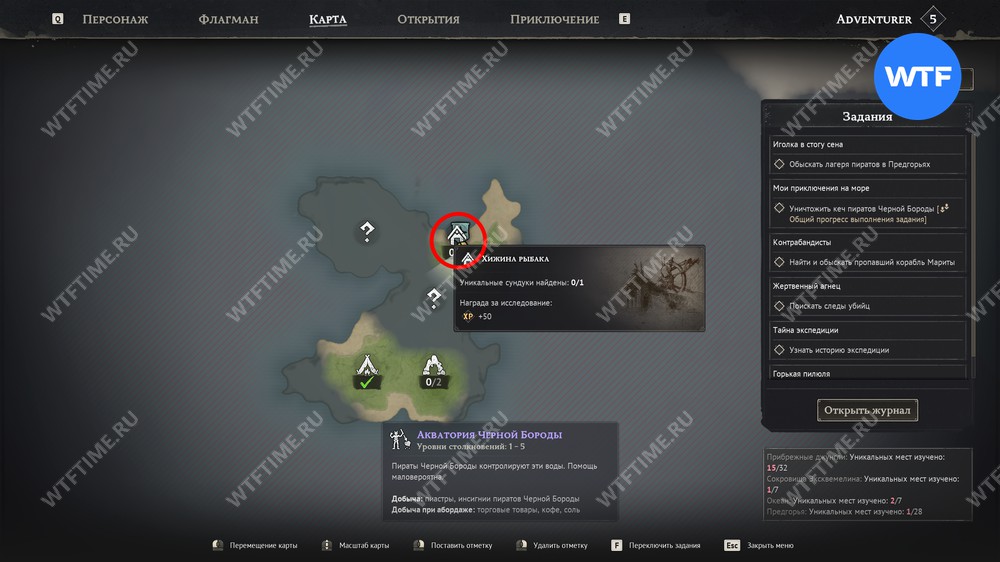Click the F Переключить задания hint
This screenshot has height=562, width=1000.
[x=656, y=545]
